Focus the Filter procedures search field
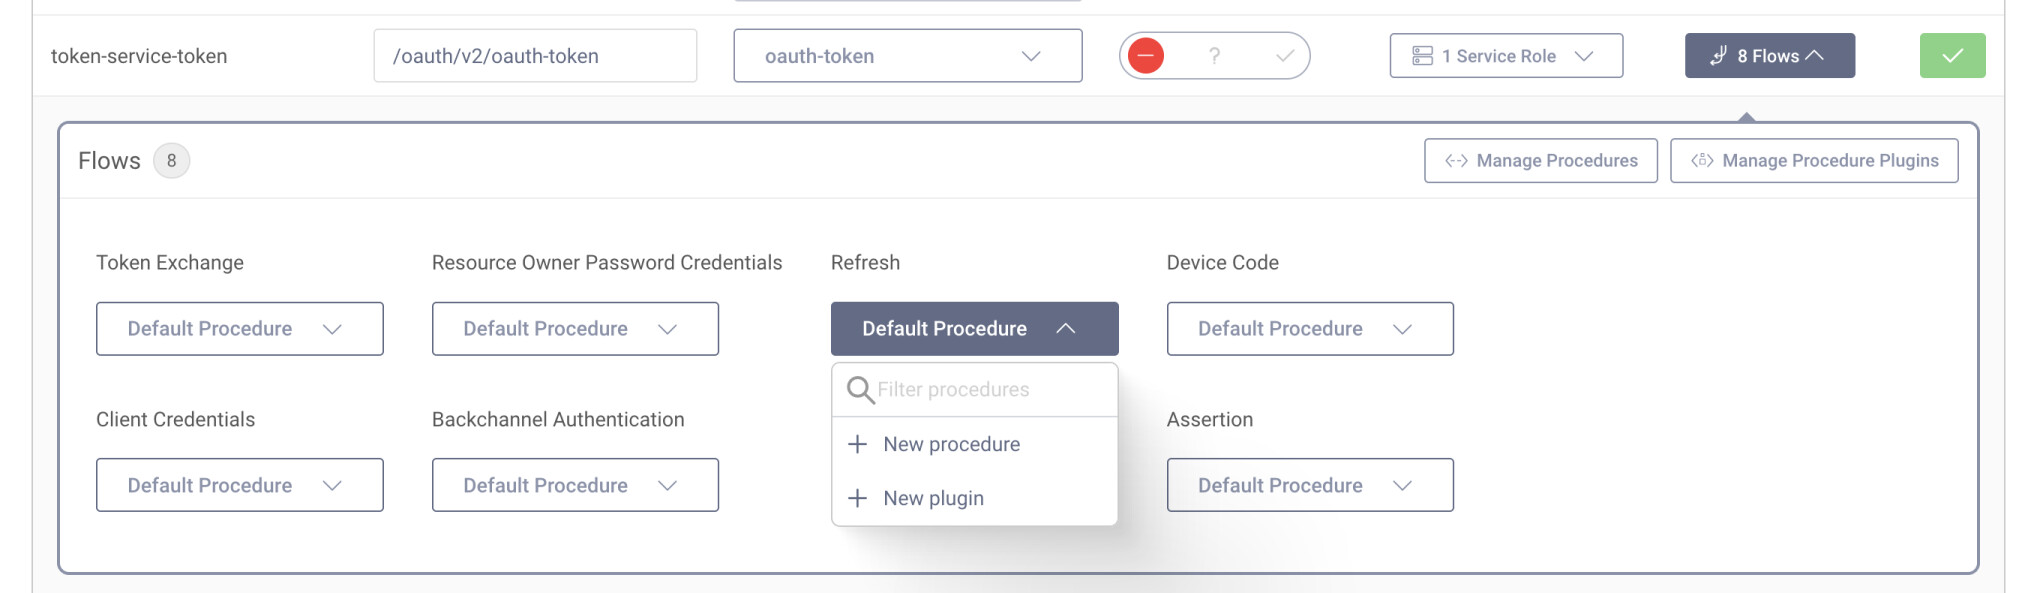This screenshot has width=2040, height=593. click(990, 389)
